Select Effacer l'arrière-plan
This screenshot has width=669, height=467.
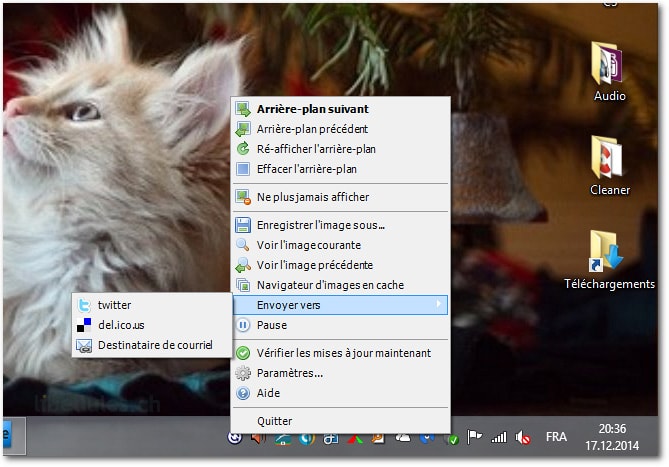pos(340,169)
